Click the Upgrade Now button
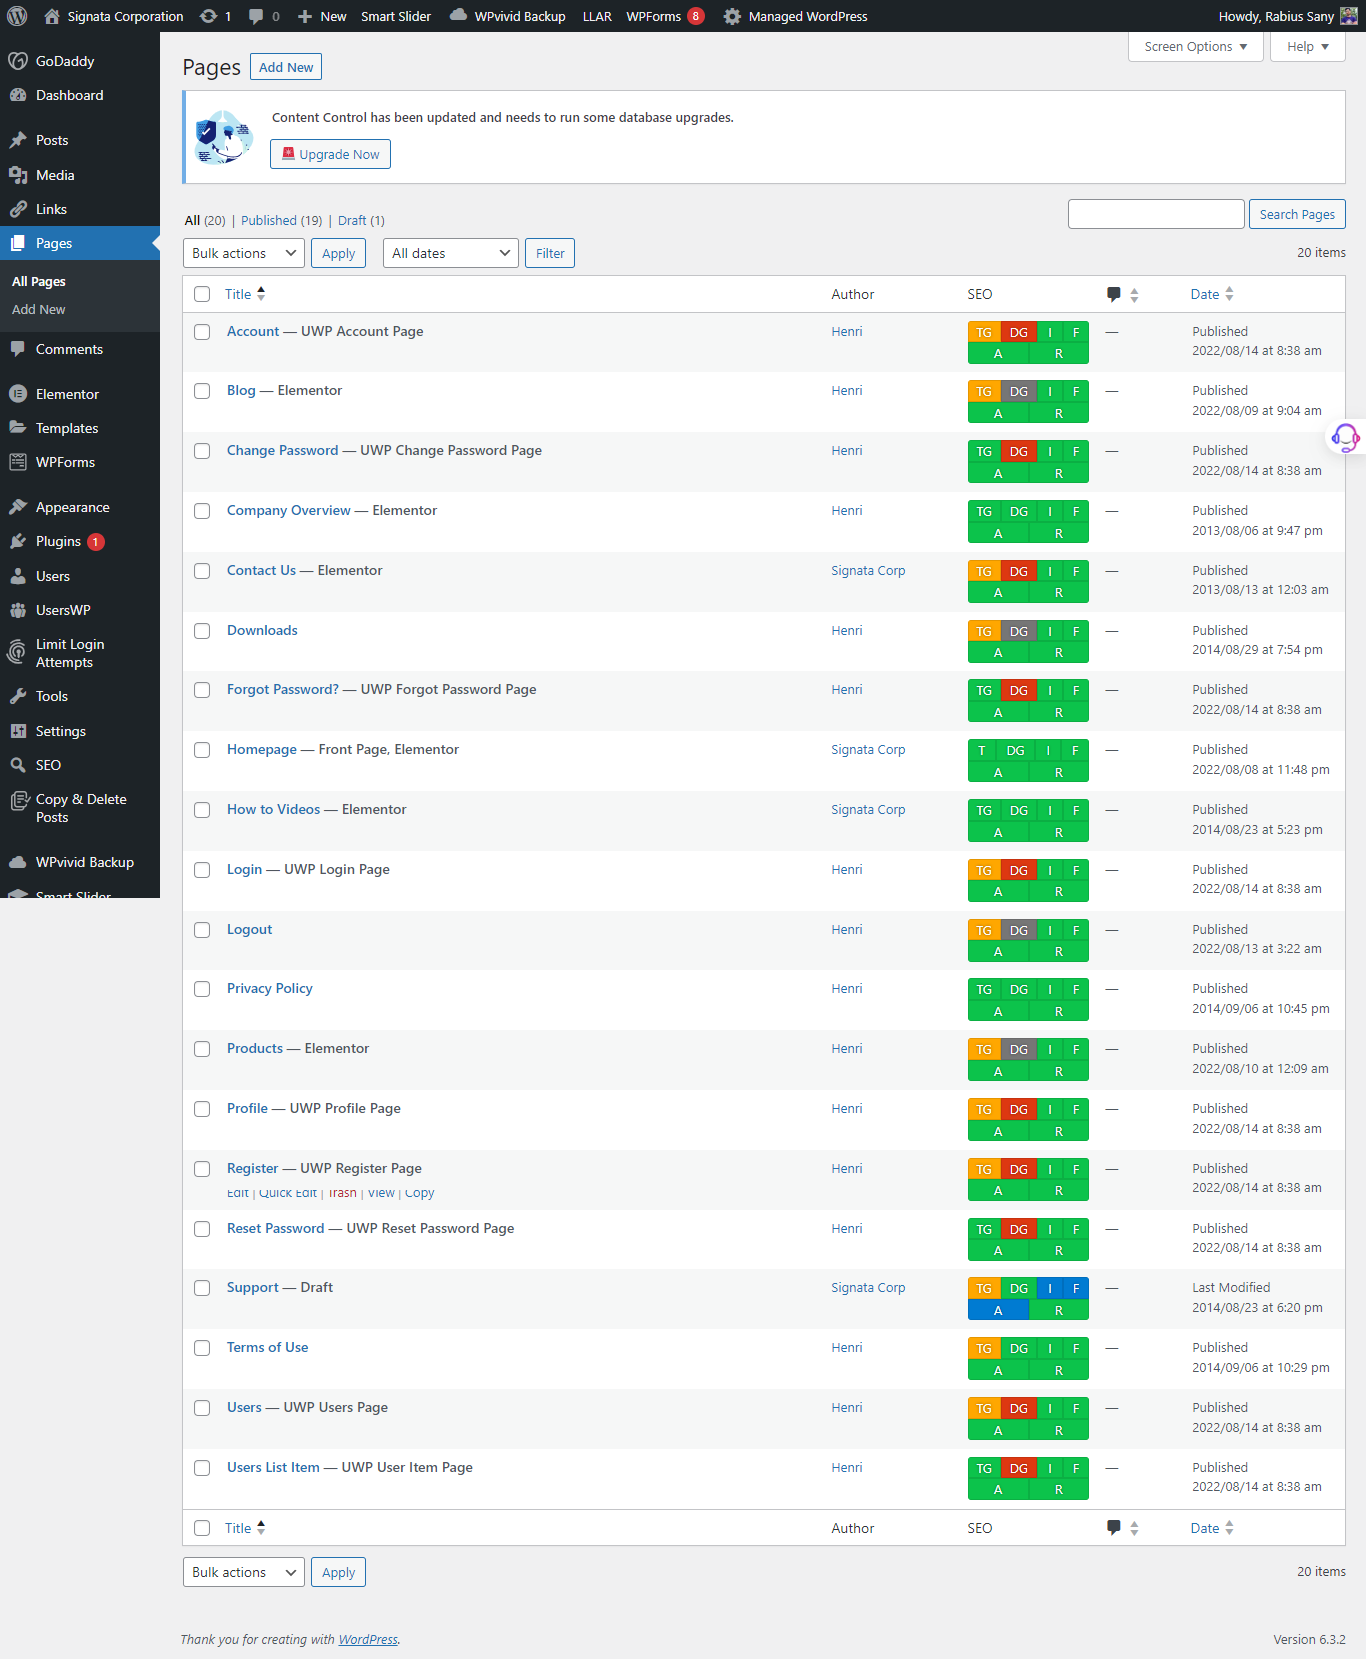The width and height of the screenshot is (1366, 1659). pos(330,154)
